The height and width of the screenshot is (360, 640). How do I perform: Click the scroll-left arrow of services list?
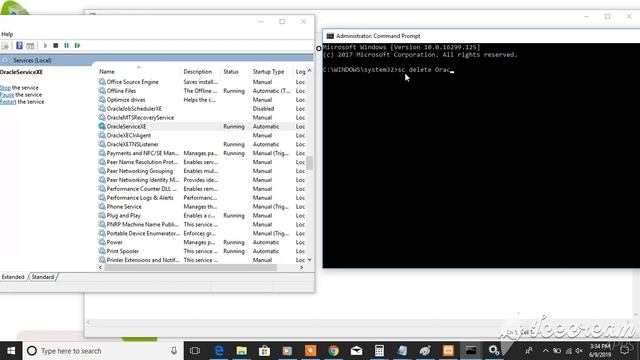click(100, 267)
